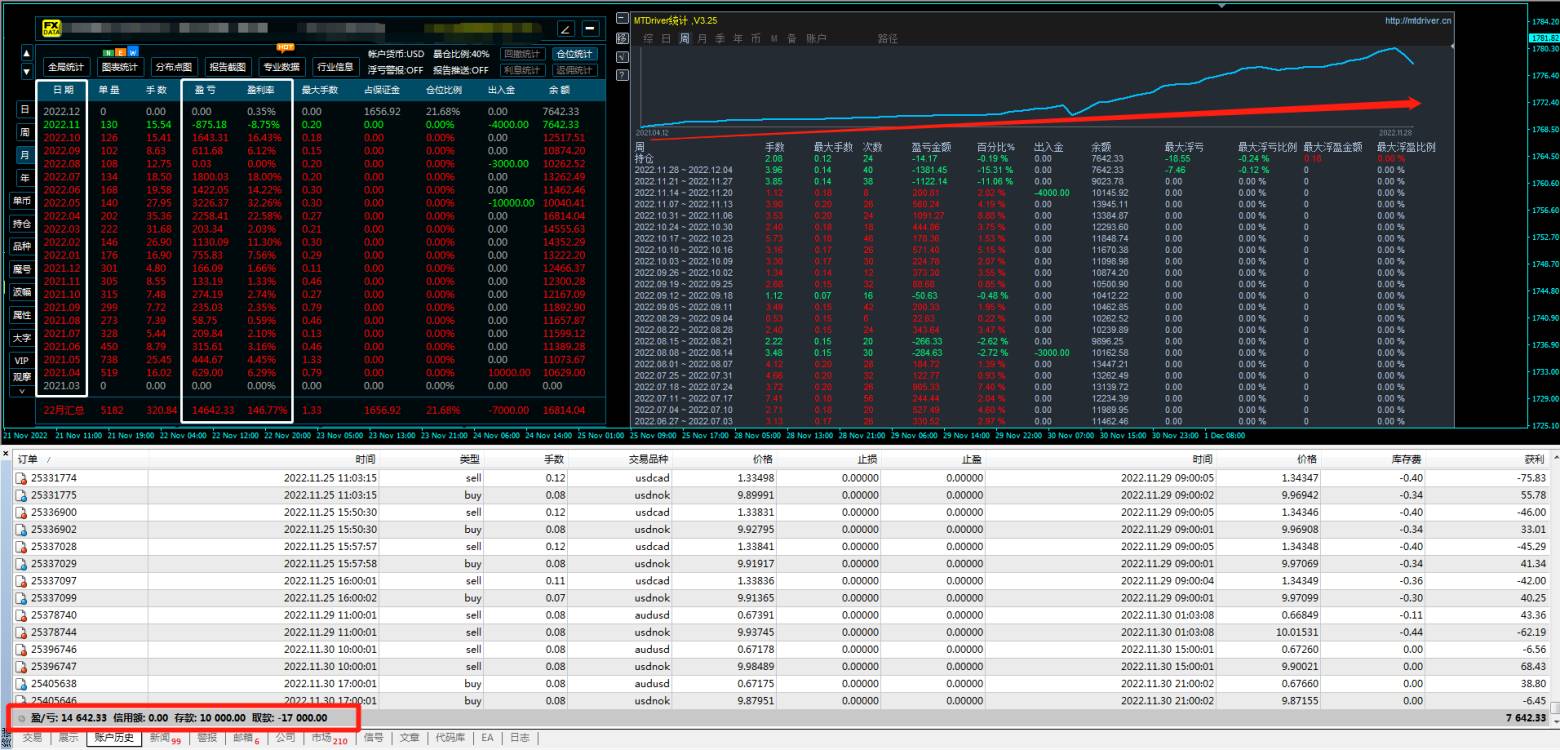Click the MTDriver panel minimize icon
This screenshot has width=1560, height=750.
point(622,19)
